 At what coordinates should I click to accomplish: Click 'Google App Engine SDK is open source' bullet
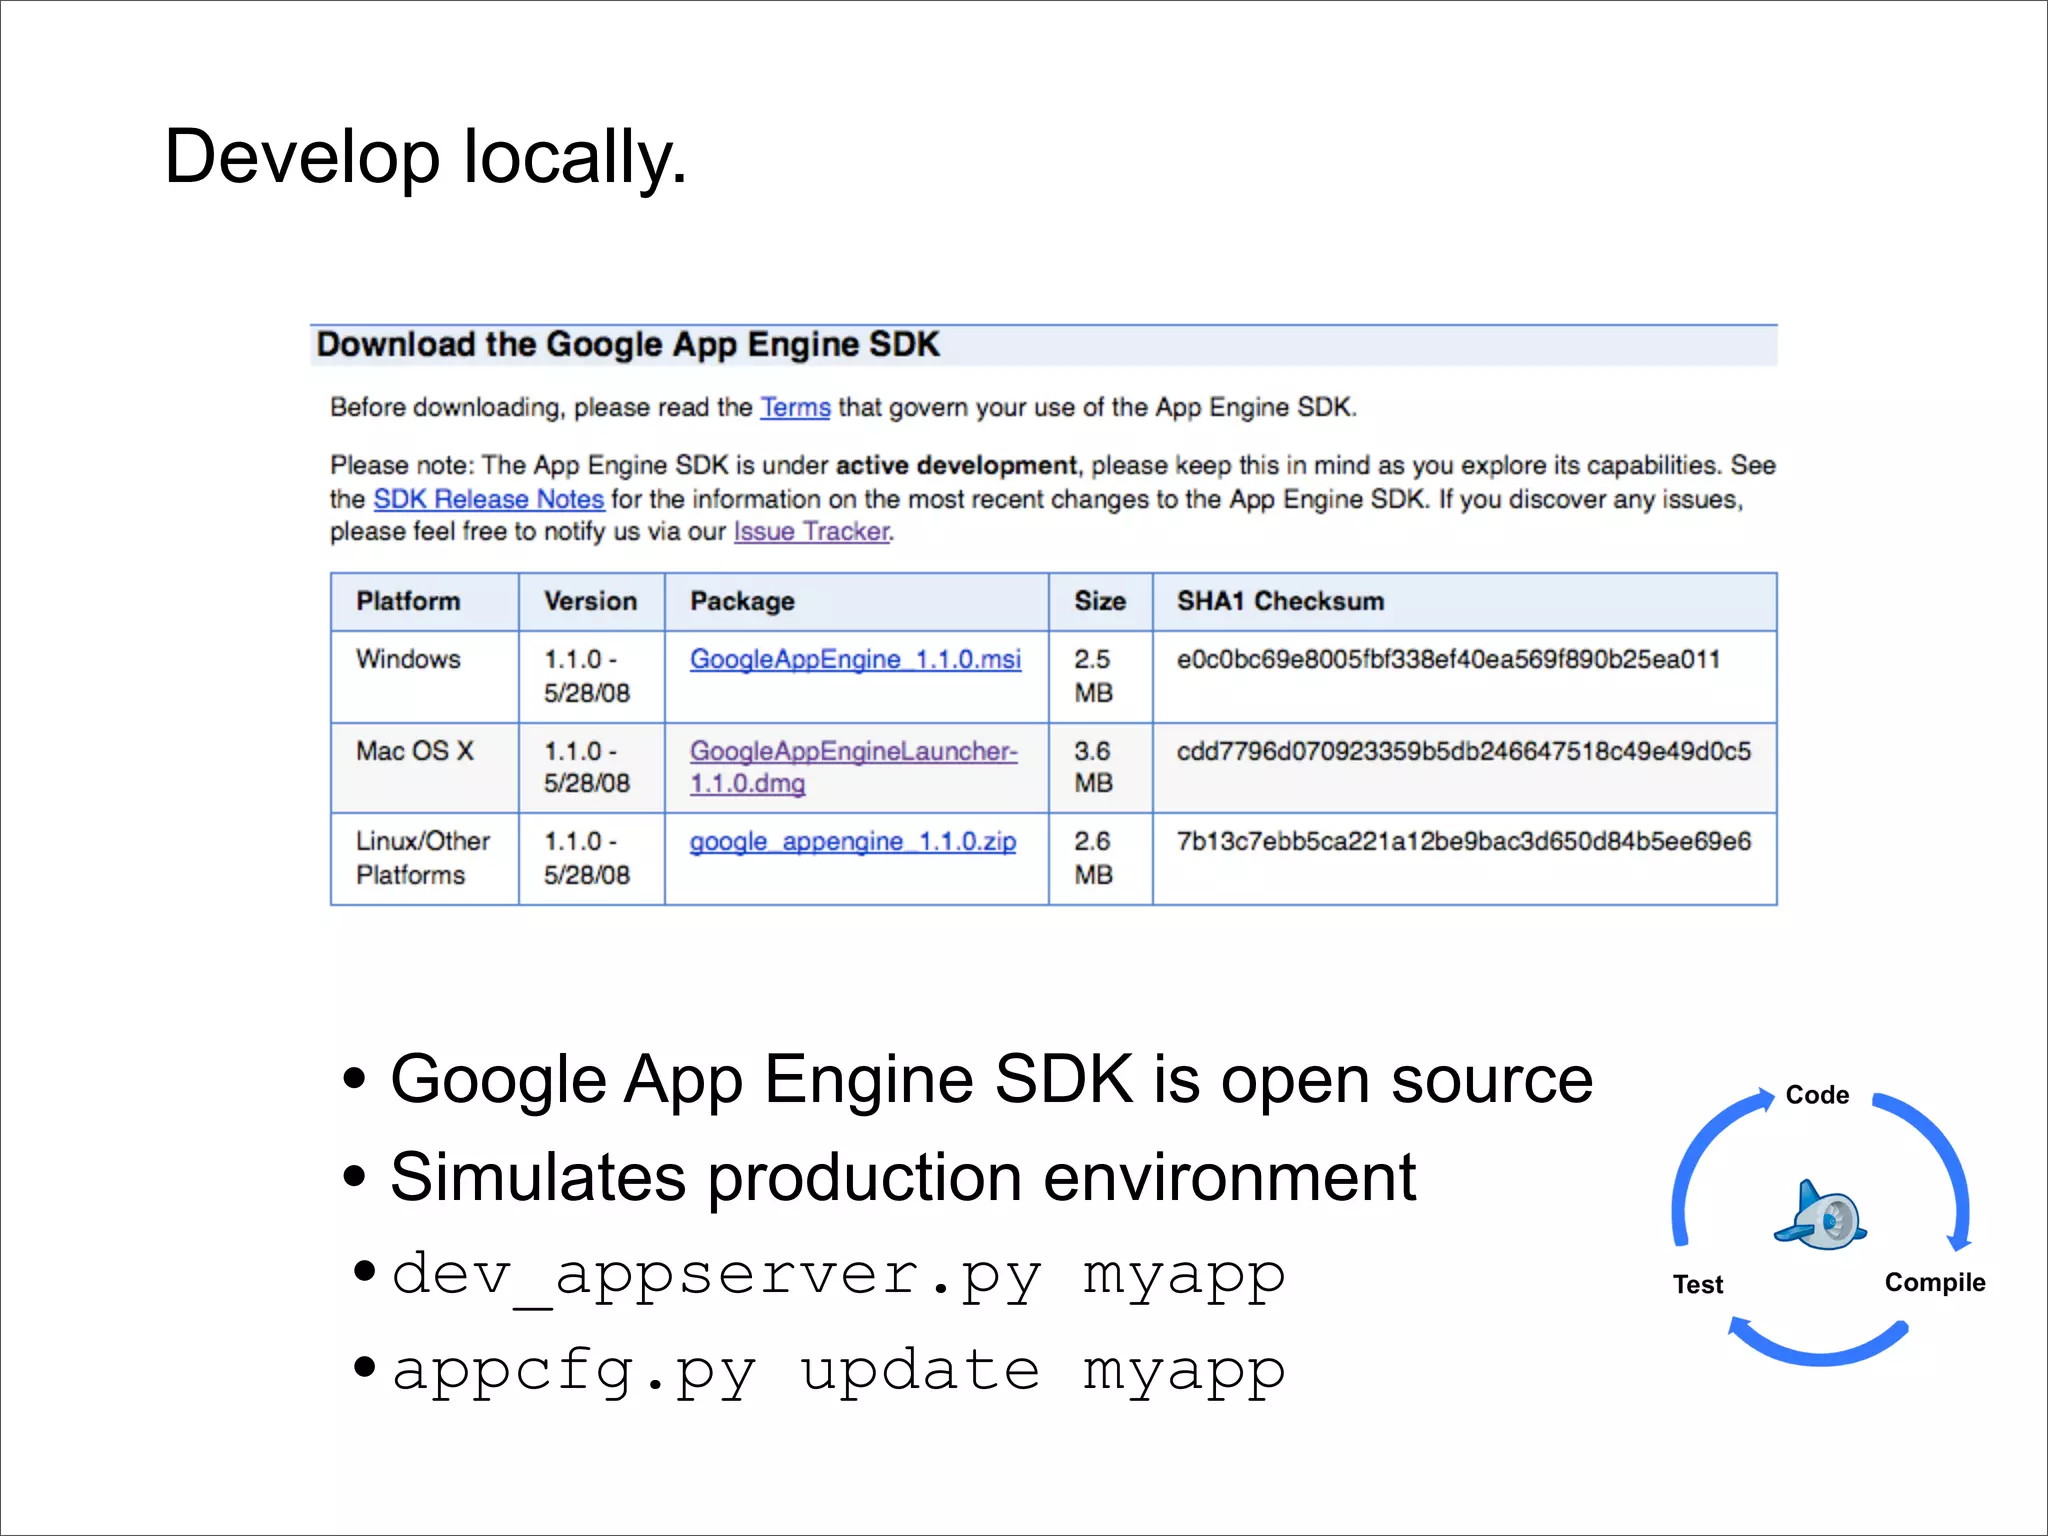(991, 1080)
